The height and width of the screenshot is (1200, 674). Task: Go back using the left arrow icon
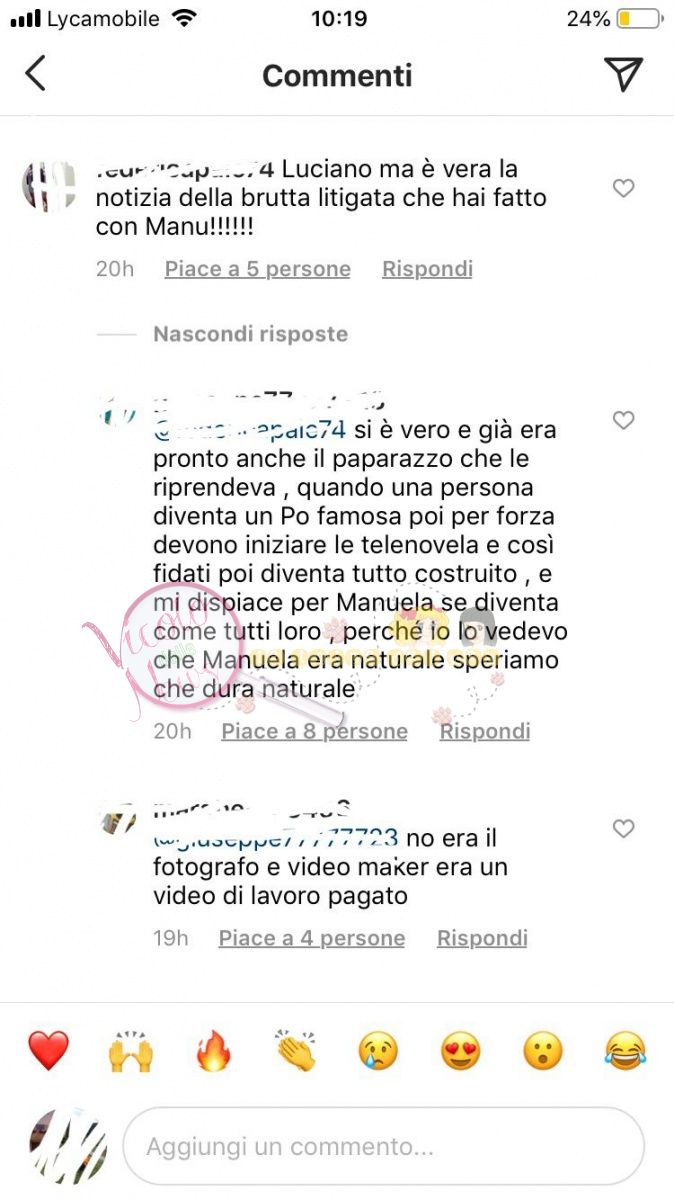[x=36, y=74]
